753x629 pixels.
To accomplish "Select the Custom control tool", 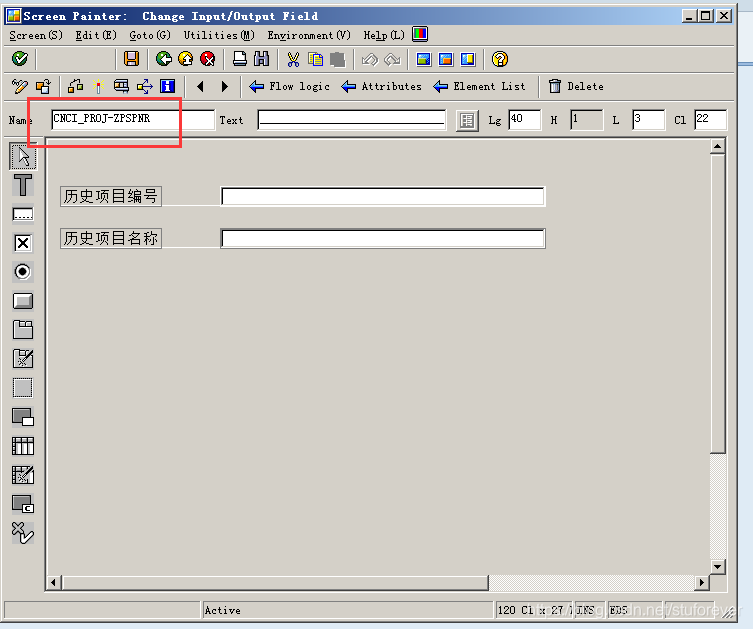I will [x=23, y=504].
